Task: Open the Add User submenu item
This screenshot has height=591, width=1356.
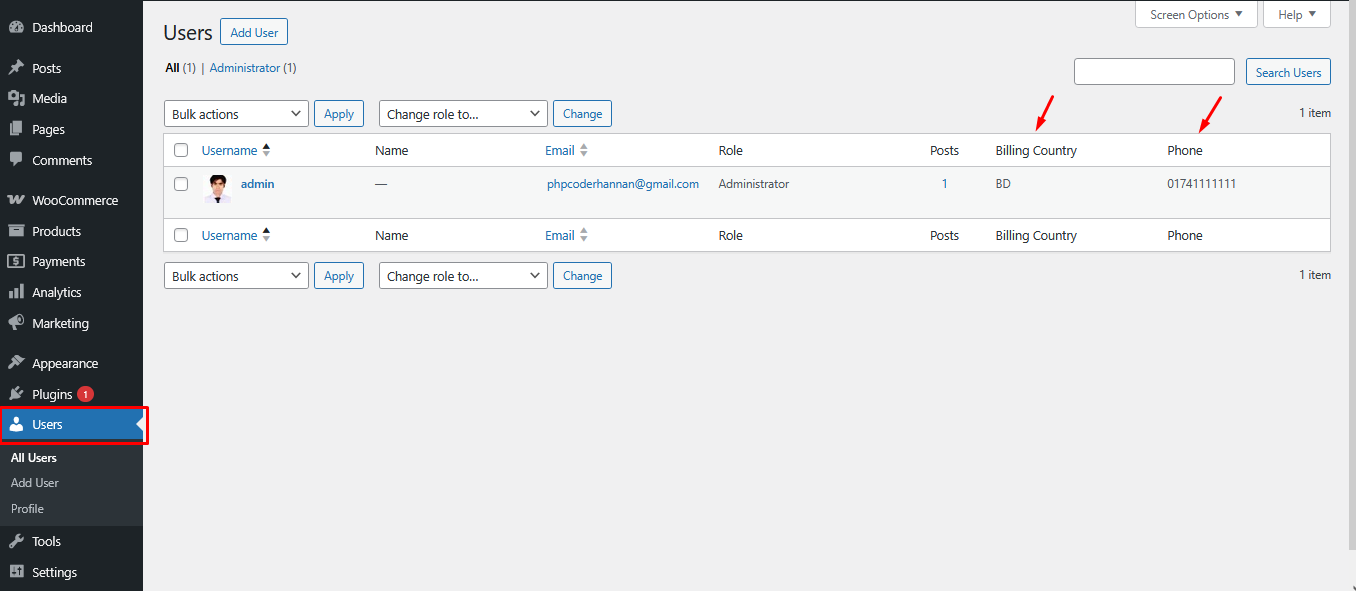Action: (35, 483)
